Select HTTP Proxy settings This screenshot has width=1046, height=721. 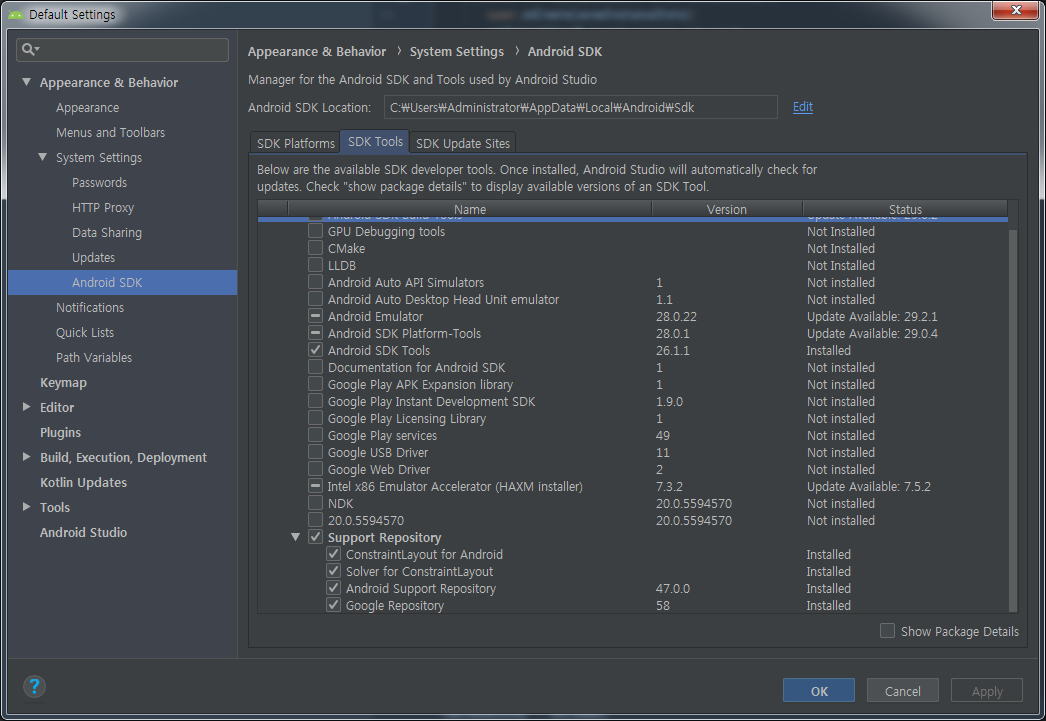103,207
